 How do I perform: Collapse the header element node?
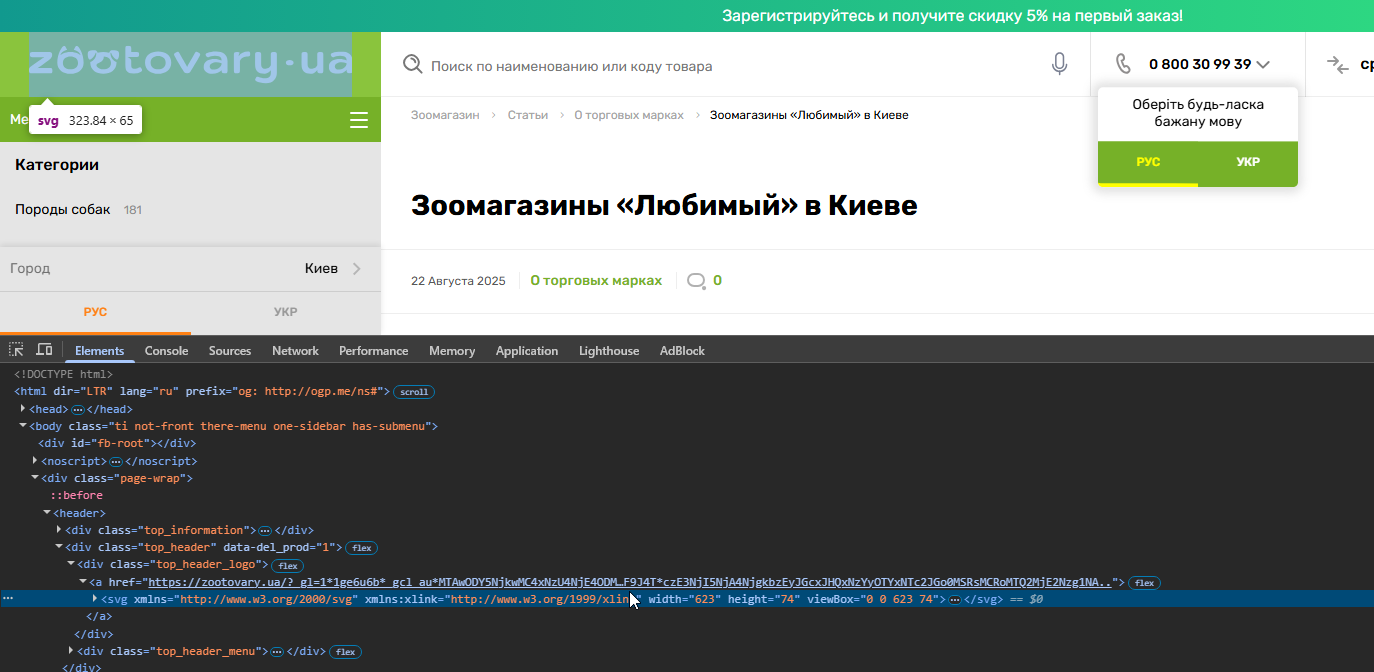tap(47, 513)
